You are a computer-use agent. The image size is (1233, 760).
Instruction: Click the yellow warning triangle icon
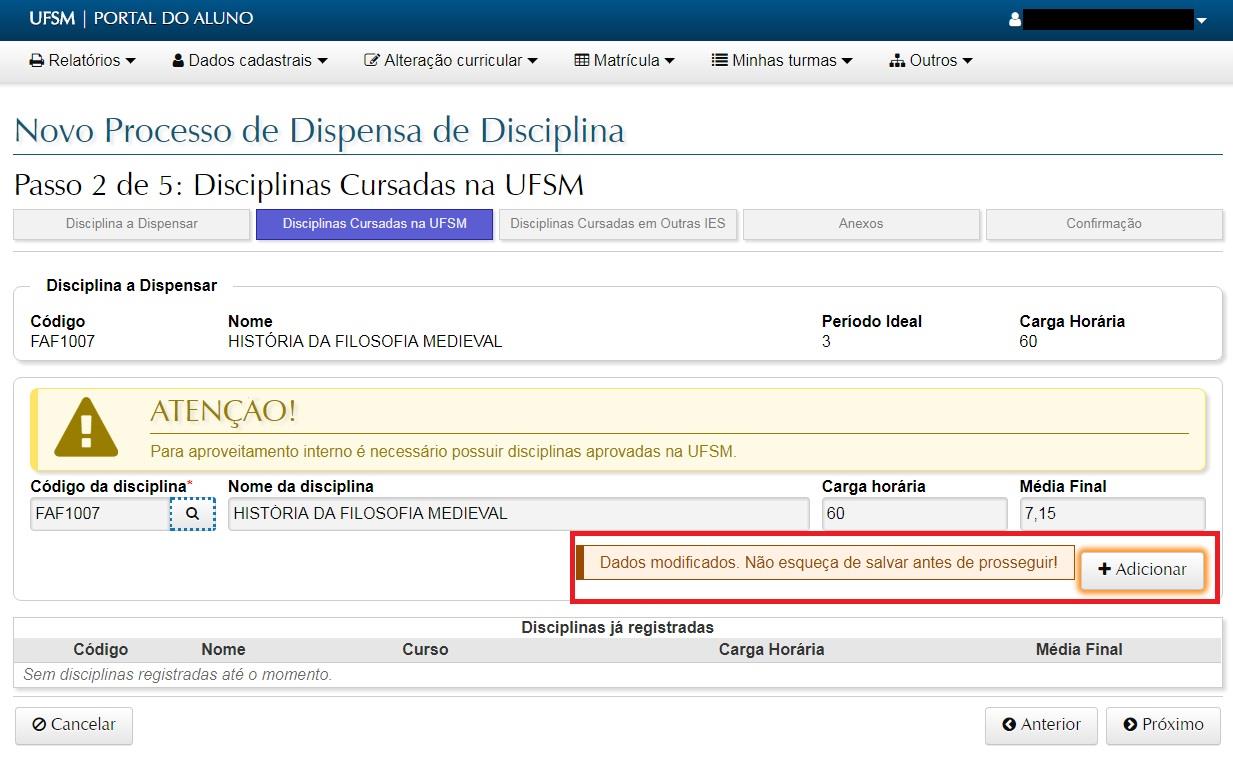tap(86, 427)
